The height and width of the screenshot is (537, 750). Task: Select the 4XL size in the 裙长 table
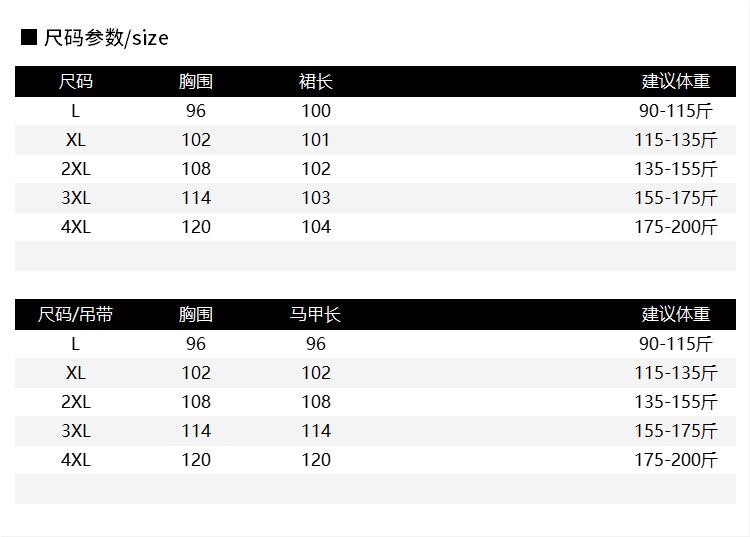pyautogui.click(x=76, y=227)
